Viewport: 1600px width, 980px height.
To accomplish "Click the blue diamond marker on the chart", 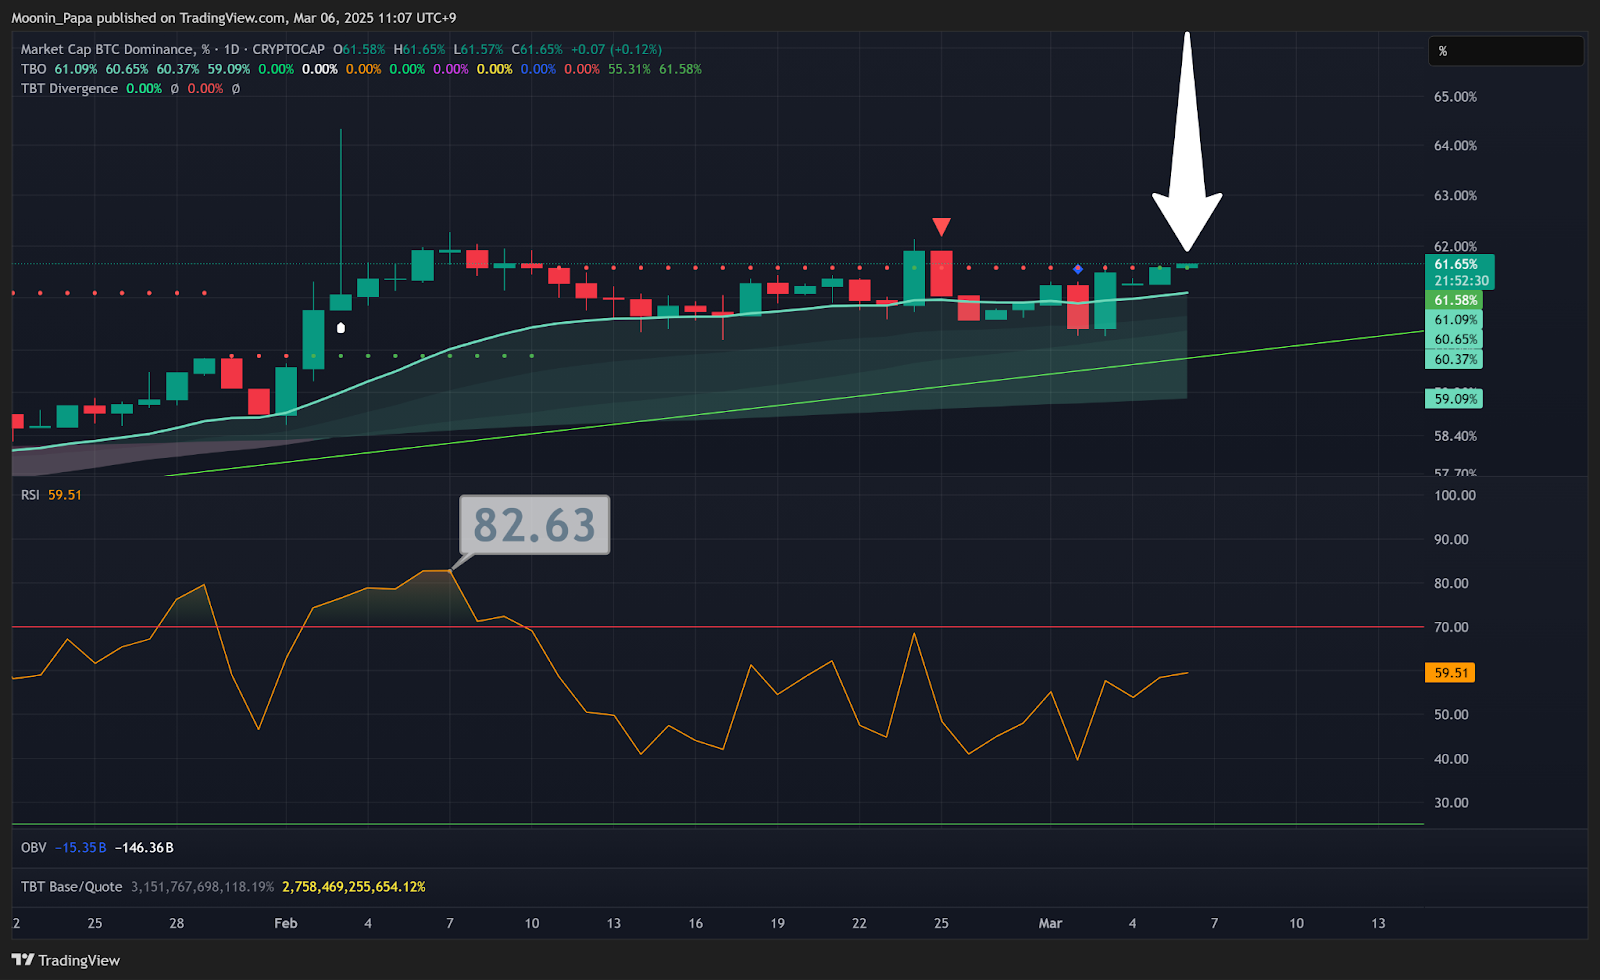I will coord(1078,269).
